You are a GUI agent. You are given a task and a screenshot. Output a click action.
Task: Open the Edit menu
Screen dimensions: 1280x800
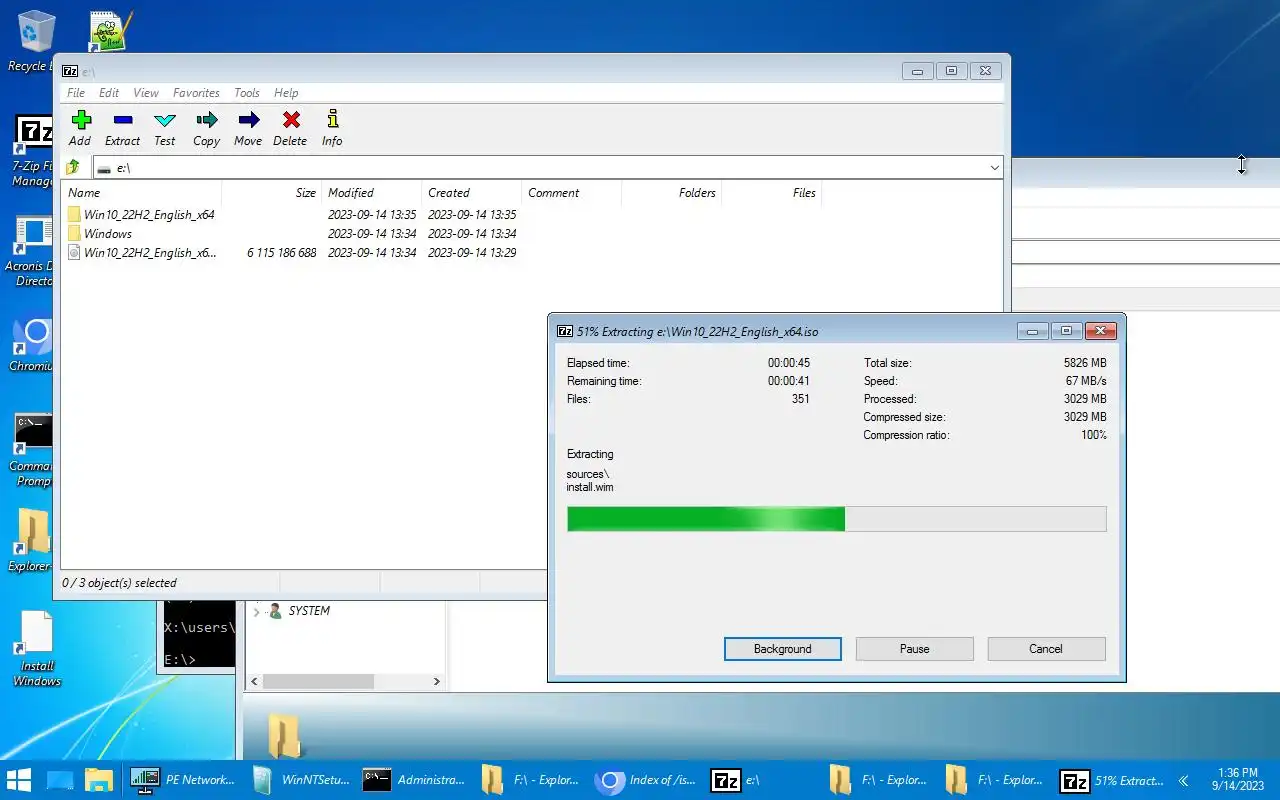point(109,93)
